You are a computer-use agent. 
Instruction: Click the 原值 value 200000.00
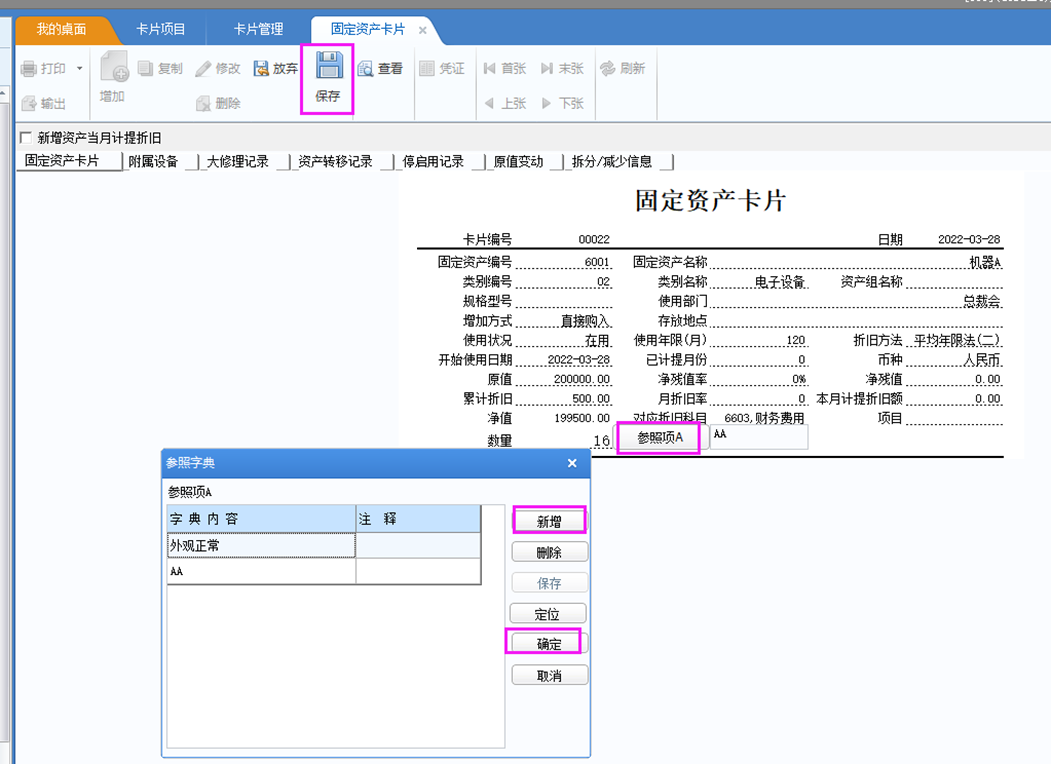pyautogui.click(x=582, y=379)
